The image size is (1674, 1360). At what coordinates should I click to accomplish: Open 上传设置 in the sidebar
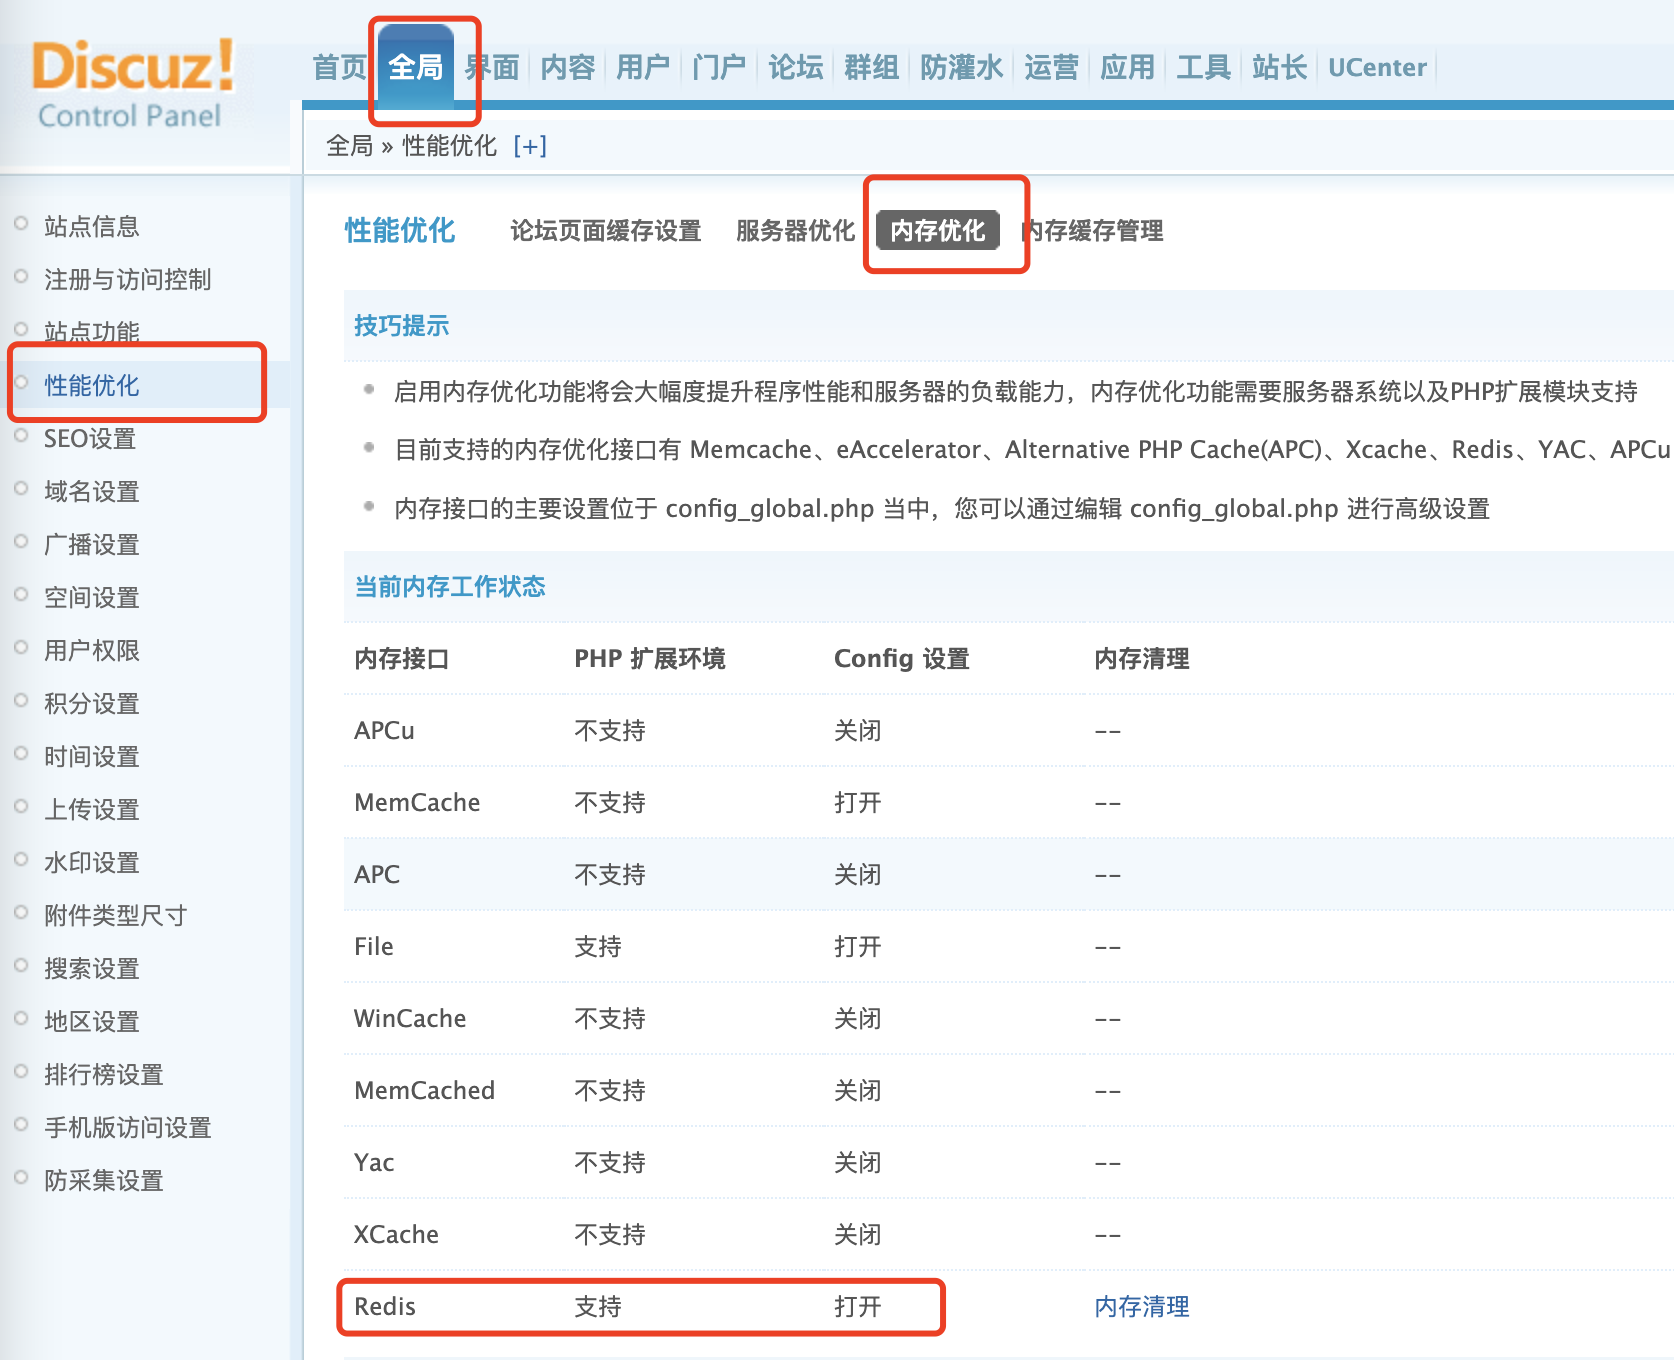point(92,809)
